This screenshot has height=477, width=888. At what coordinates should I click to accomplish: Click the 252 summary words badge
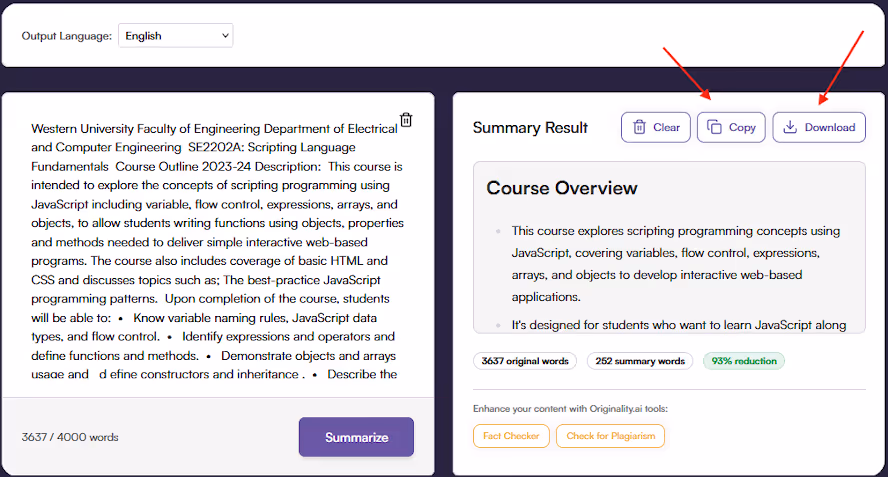[x=640, y=361]
